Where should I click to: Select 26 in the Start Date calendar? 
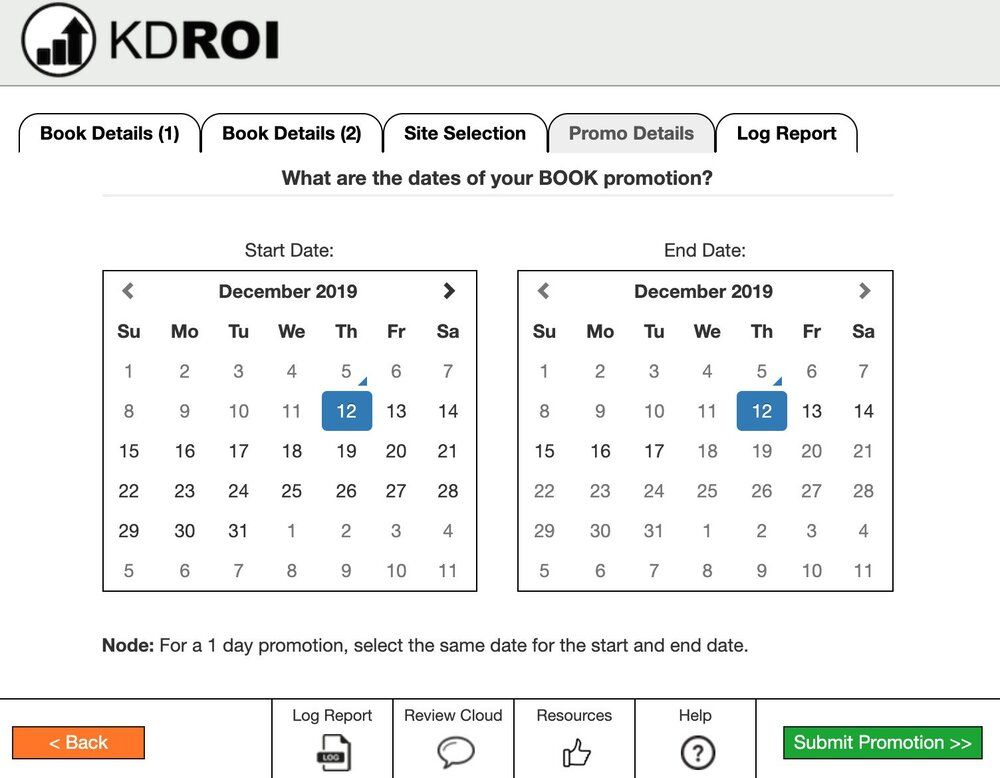pos(346,491)
